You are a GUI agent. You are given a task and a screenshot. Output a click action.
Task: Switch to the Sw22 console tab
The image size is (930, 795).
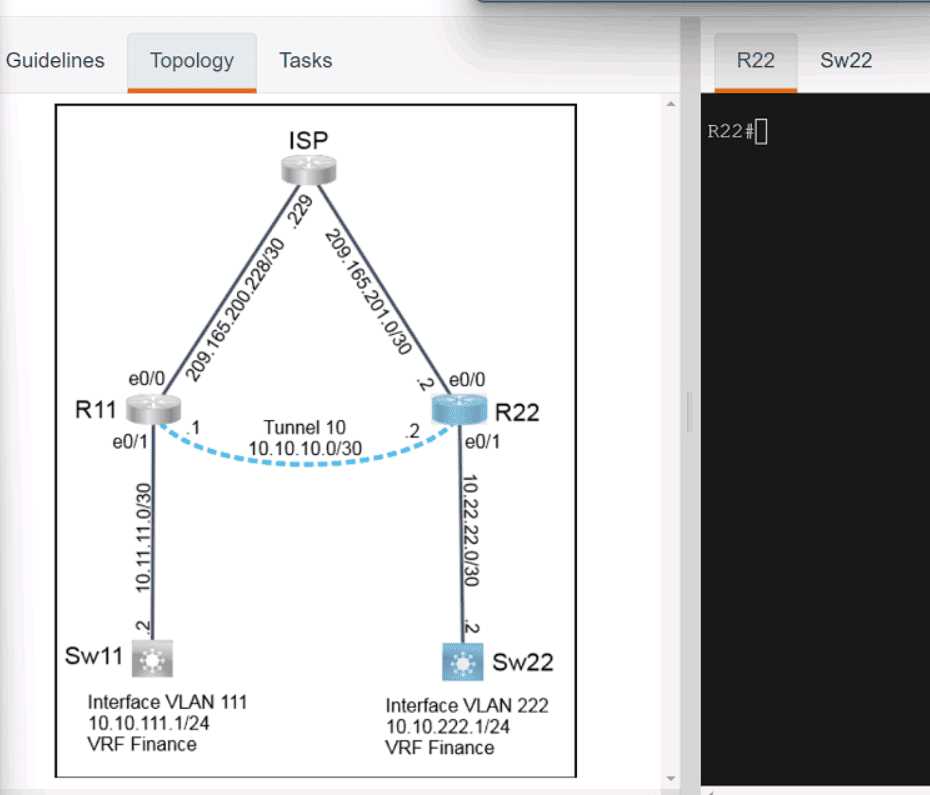coord(846,60)
